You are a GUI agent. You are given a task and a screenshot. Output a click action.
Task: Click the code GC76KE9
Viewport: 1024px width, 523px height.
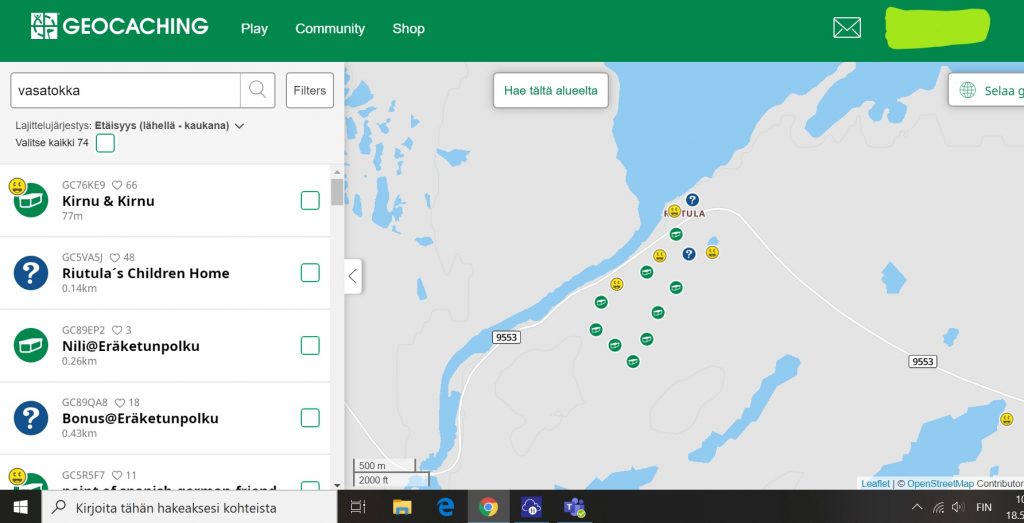click(84, 185)
